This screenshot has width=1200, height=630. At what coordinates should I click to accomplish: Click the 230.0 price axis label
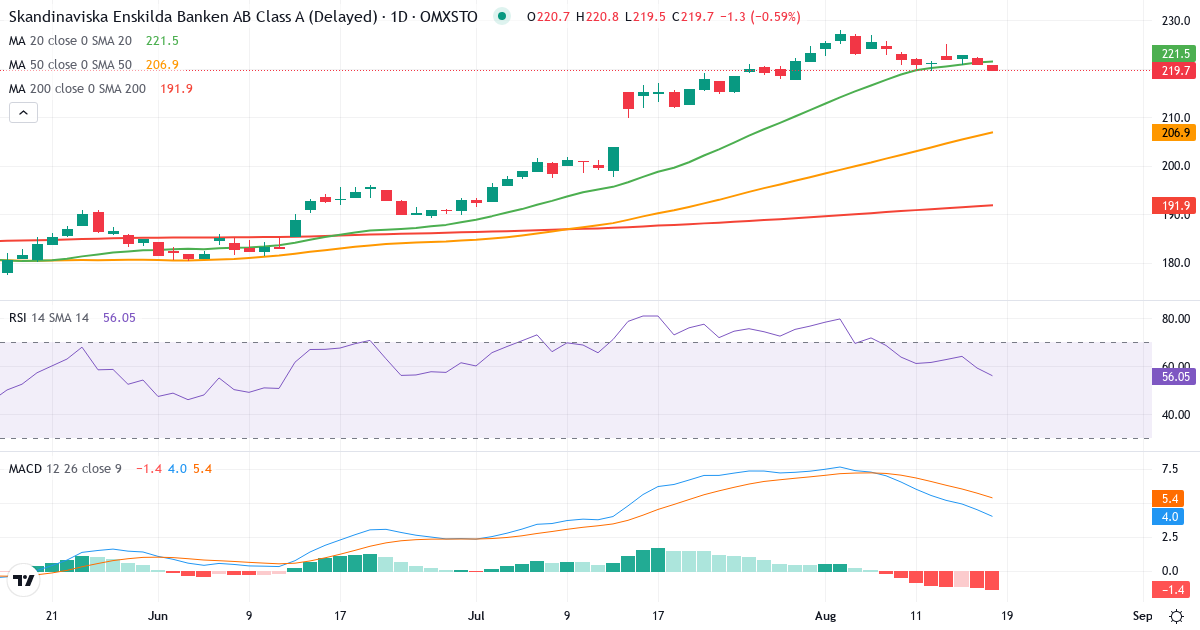pos(1174,21)
